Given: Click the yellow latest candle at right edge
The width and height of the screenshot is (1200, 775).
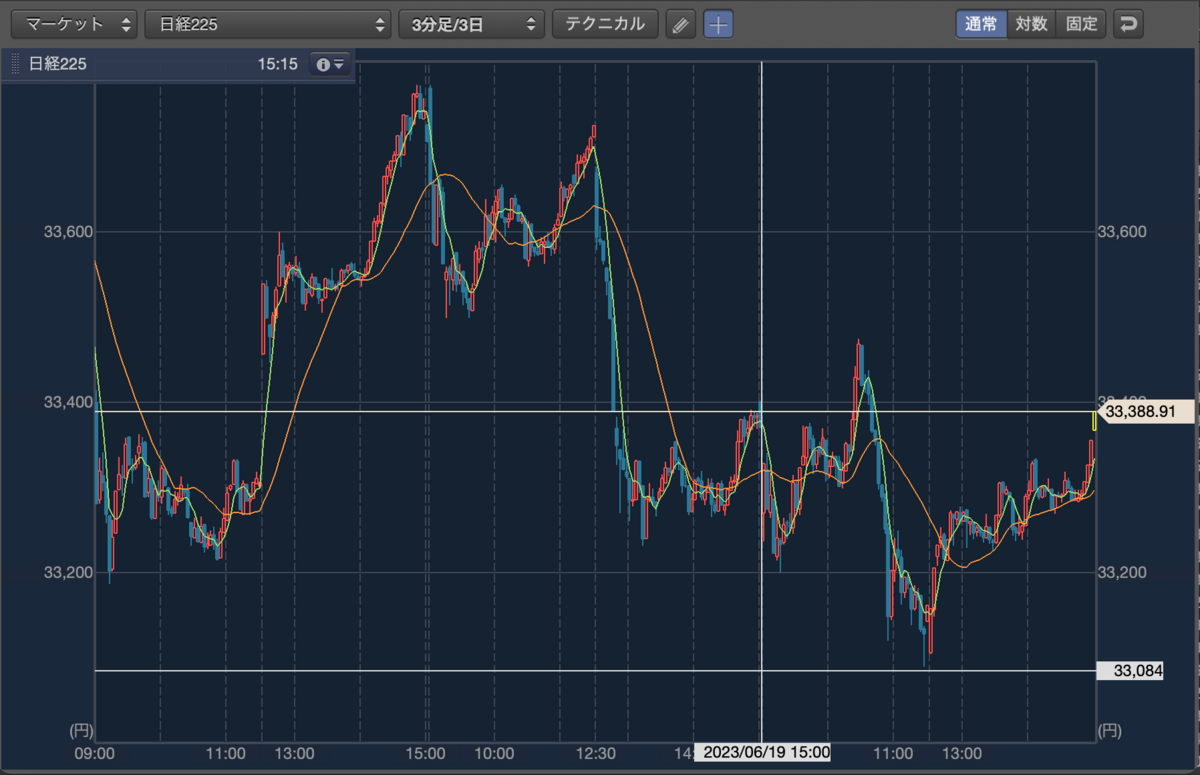Looking at the screenshot, I should (x=1094, y=421).
